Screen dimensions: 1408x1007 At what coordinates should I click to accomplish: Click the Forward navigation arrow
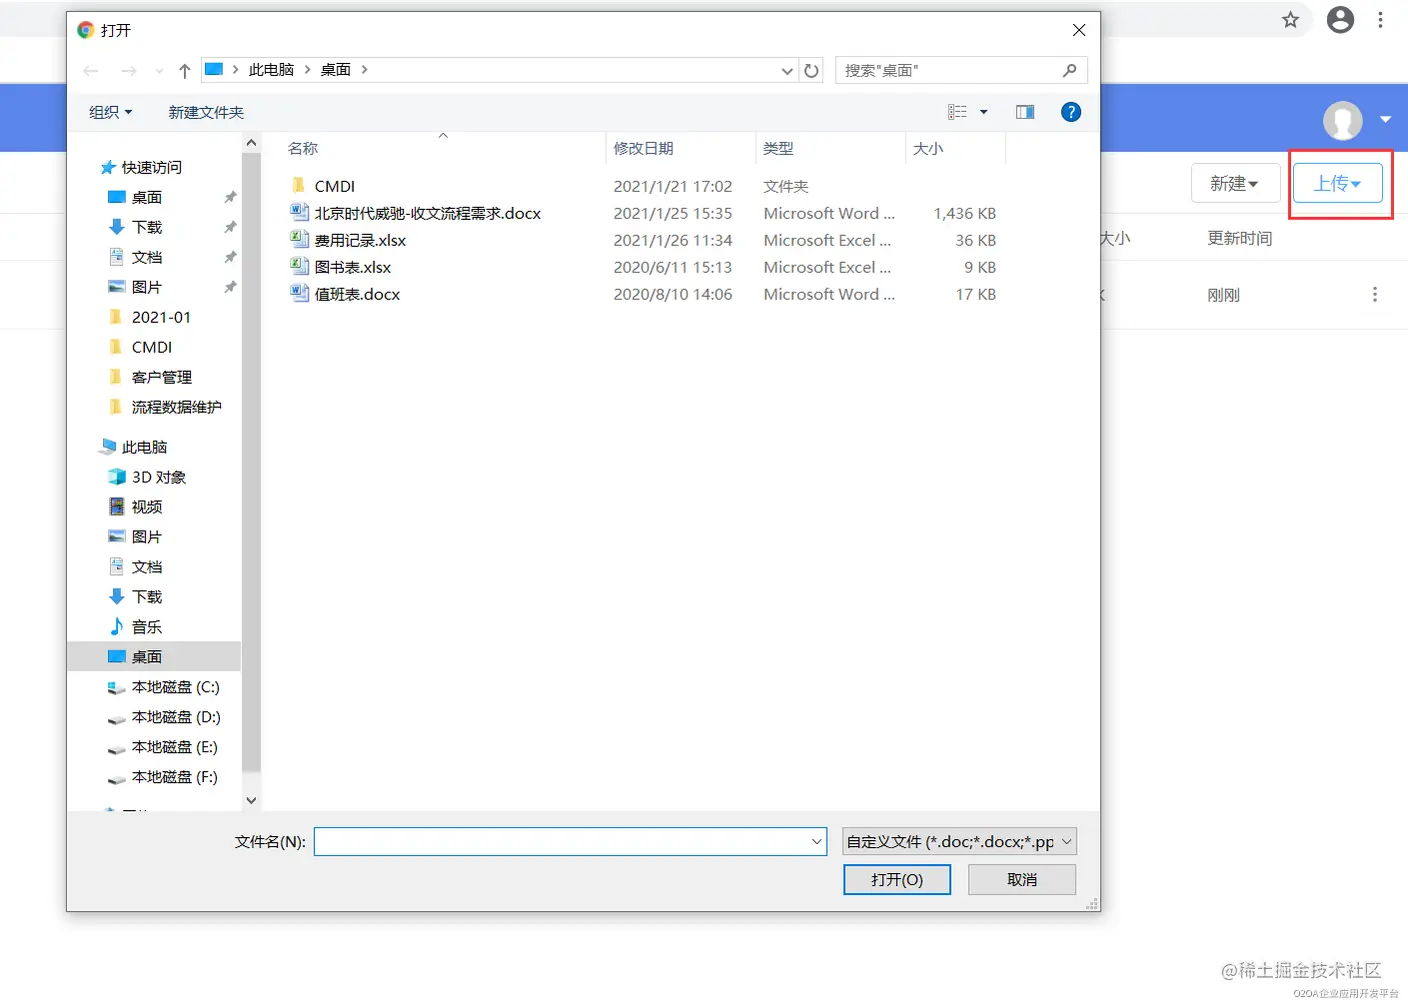click(129, 71)
